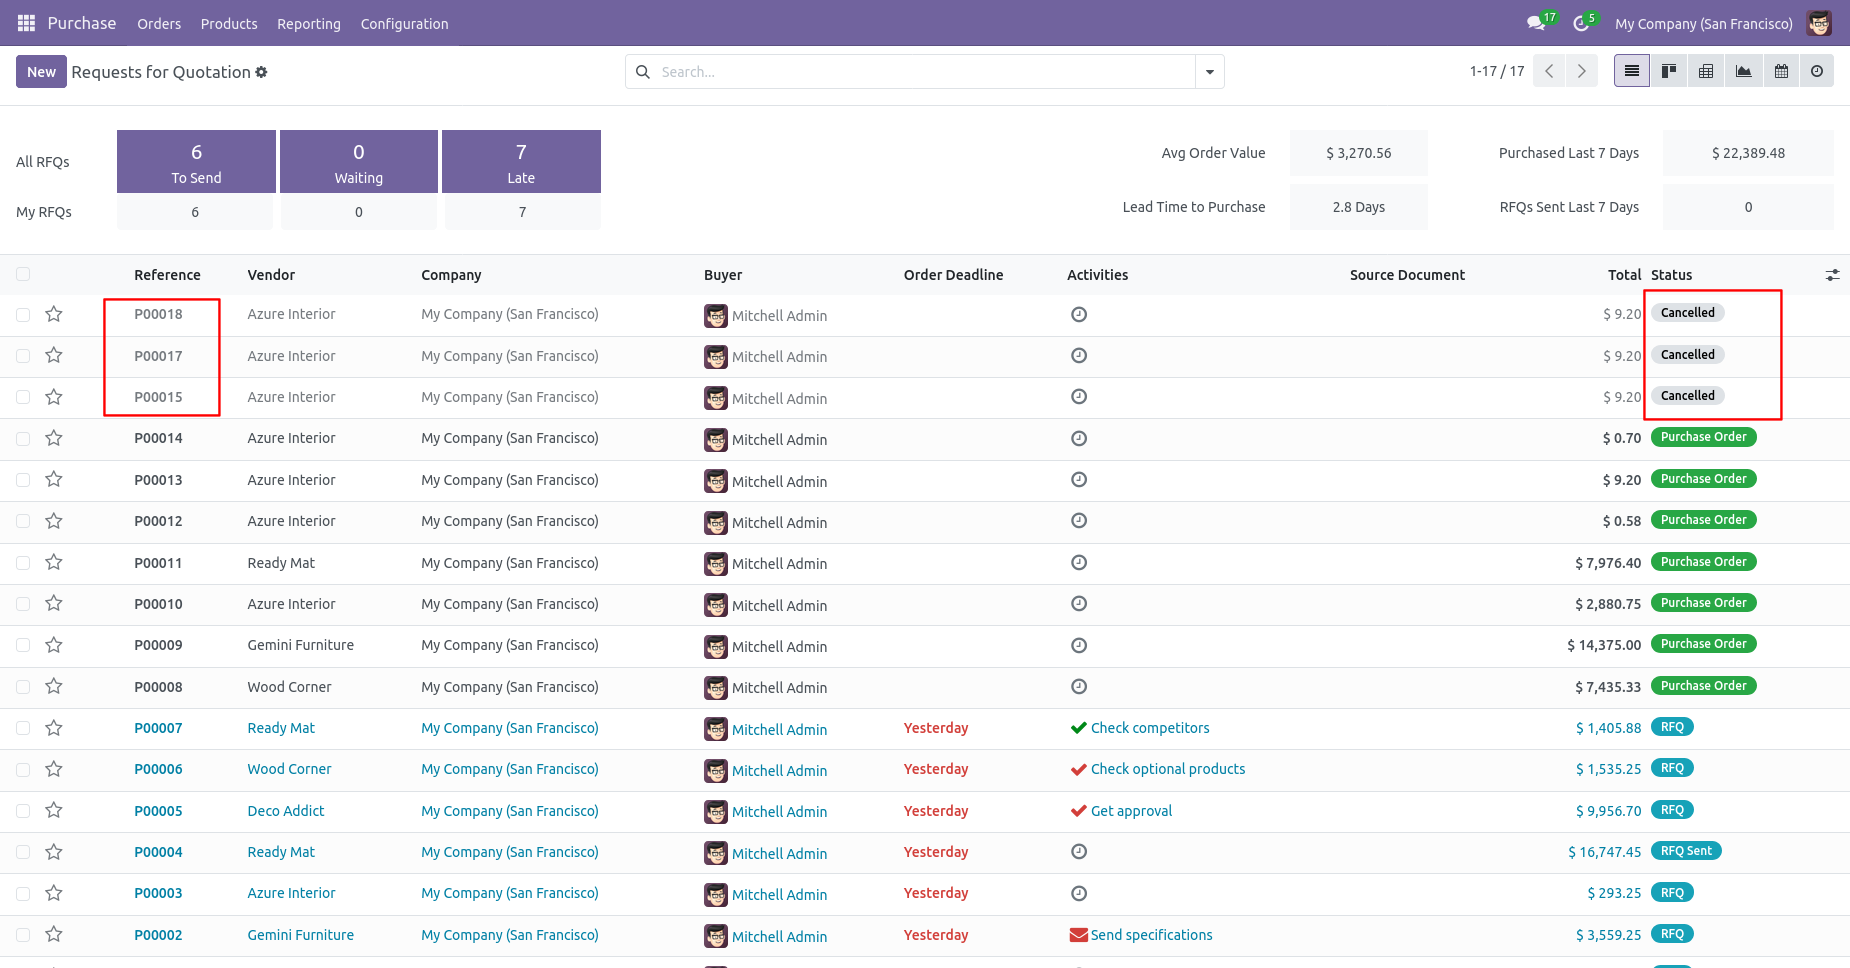Open the Products menu
The width and height of the screenshot is (1850, 968).
(x=229, y=24)
